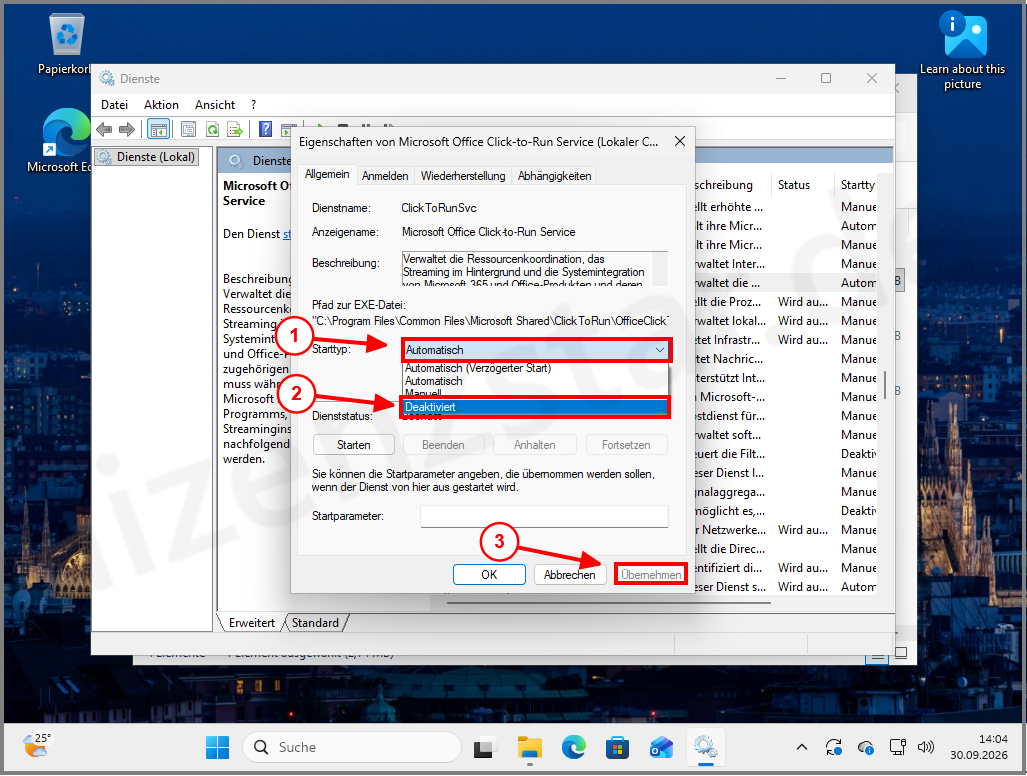Select Deaktiviert in the Starttyp list
This screenshot has width=1027, height=776.
tap(534, 407)
